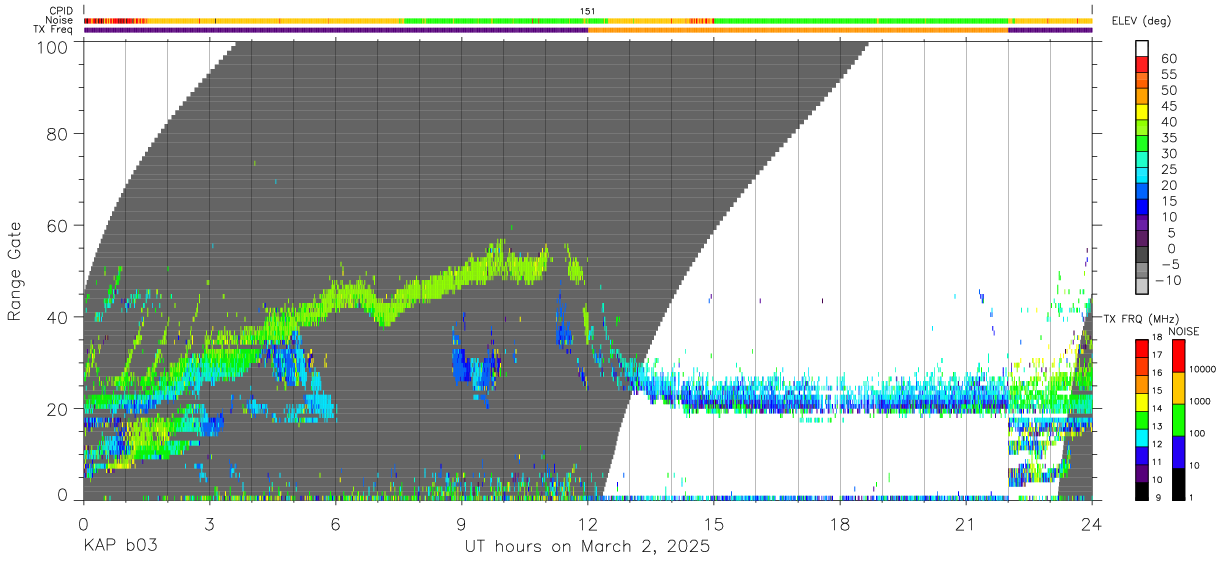The width and height of the screenshot is (1228, 567).
Task: Click the 'TX Freq' row label
Action: (x=55, y=30)
